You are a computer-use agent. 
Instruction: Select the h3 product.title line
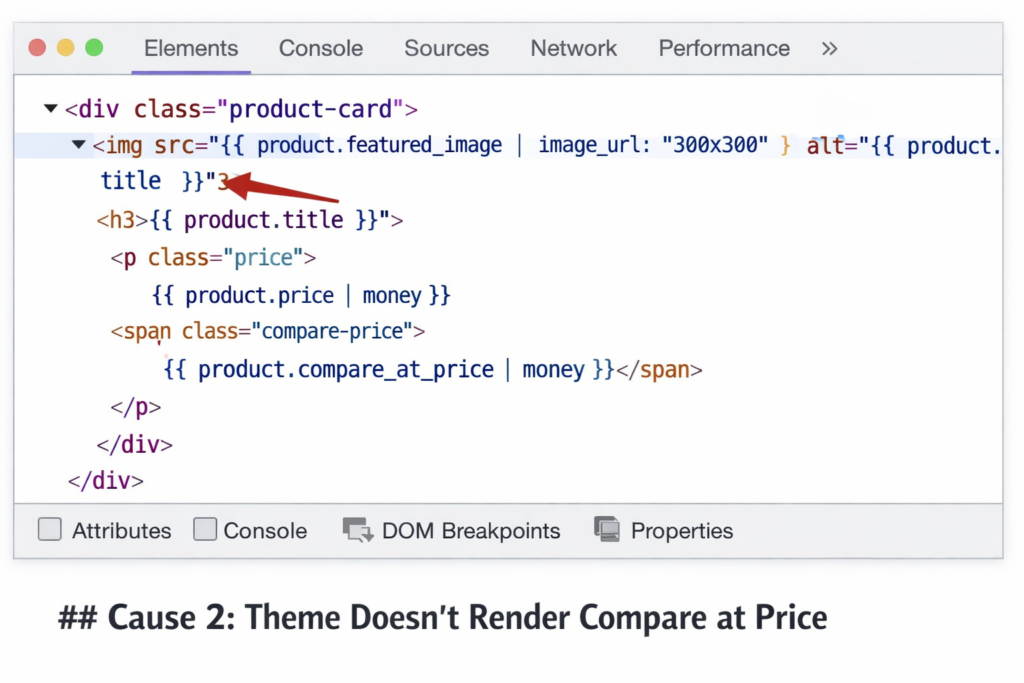tap(249, 220)
